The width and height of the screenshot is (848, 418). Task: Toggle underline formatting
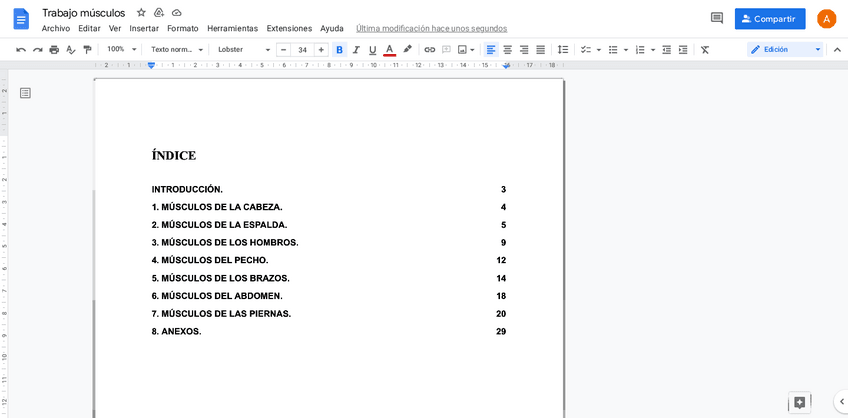373,50
